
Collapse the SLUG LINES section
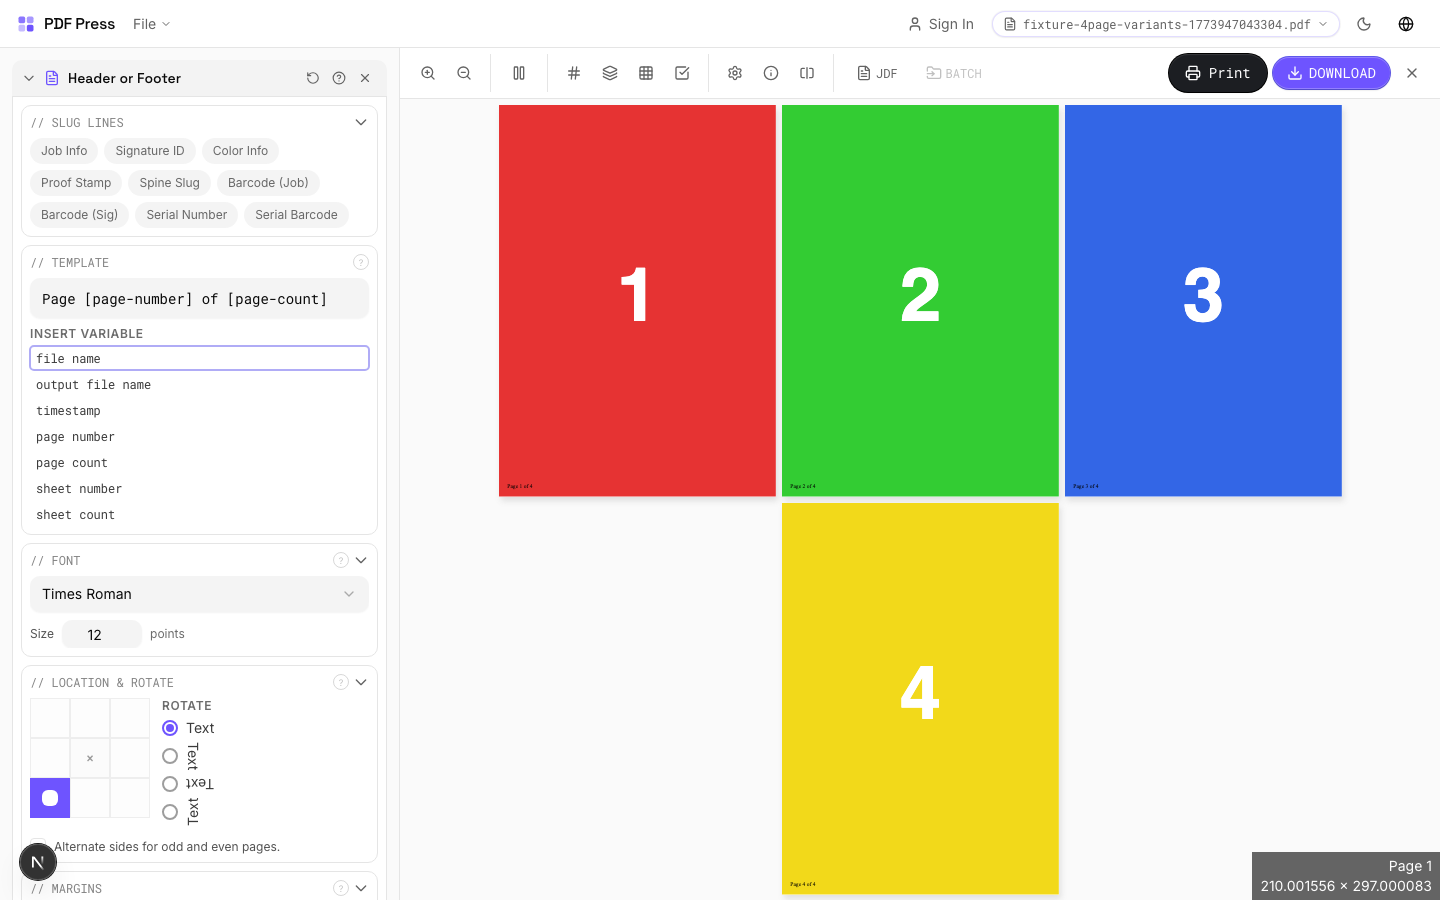point(361,122)
